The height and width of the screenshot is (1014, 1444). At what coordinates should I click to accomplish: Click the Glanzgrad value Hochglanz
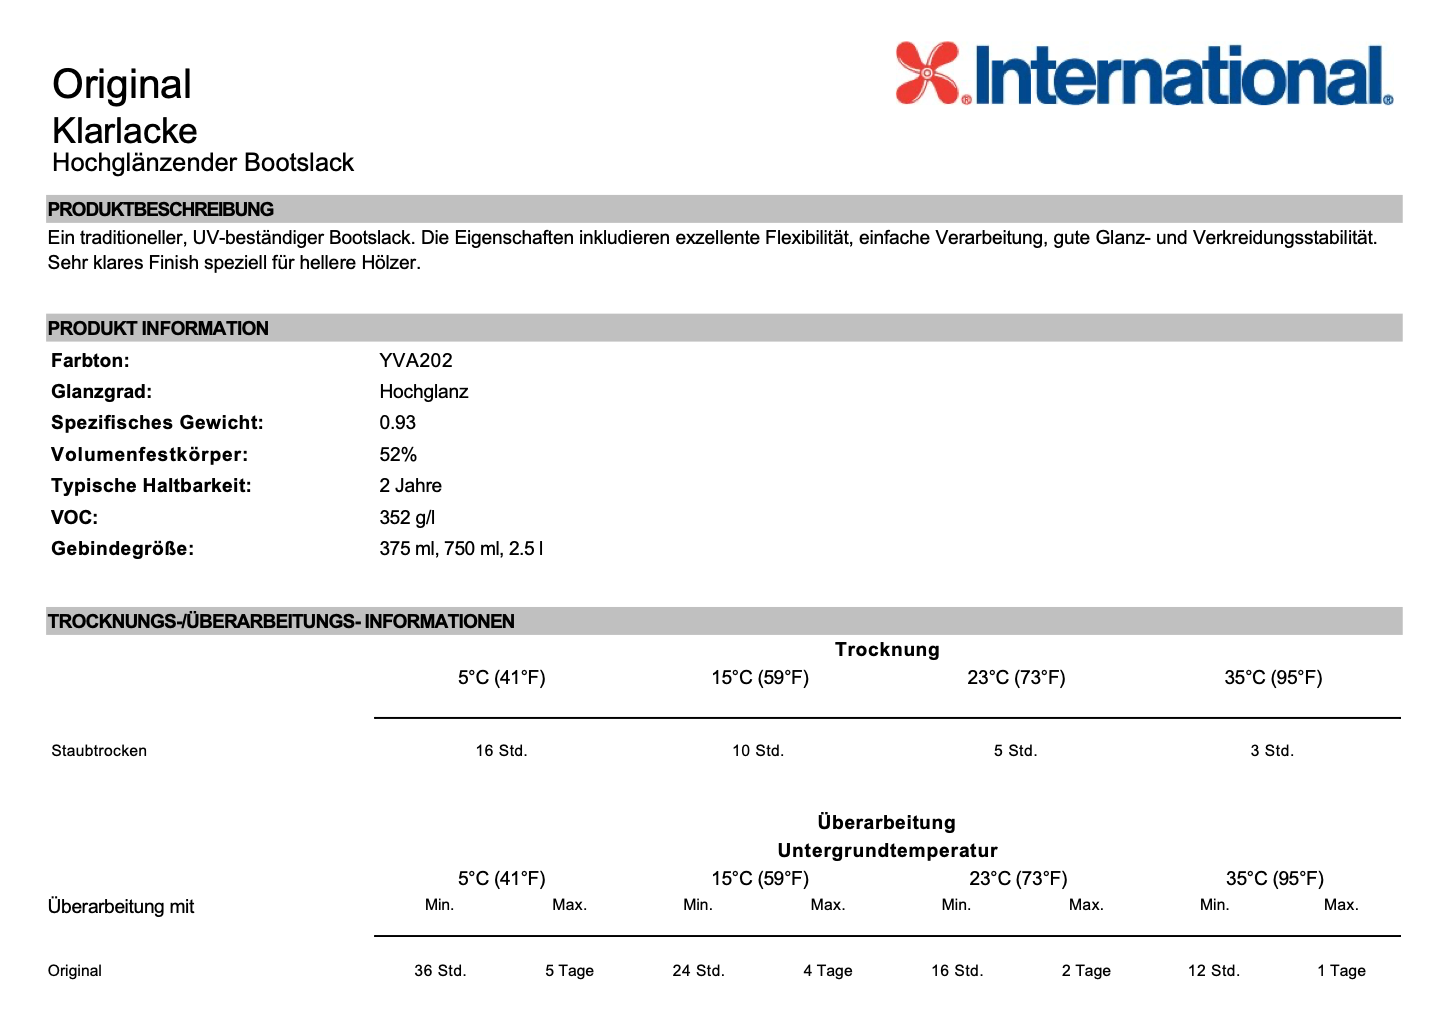pos(424,392)
